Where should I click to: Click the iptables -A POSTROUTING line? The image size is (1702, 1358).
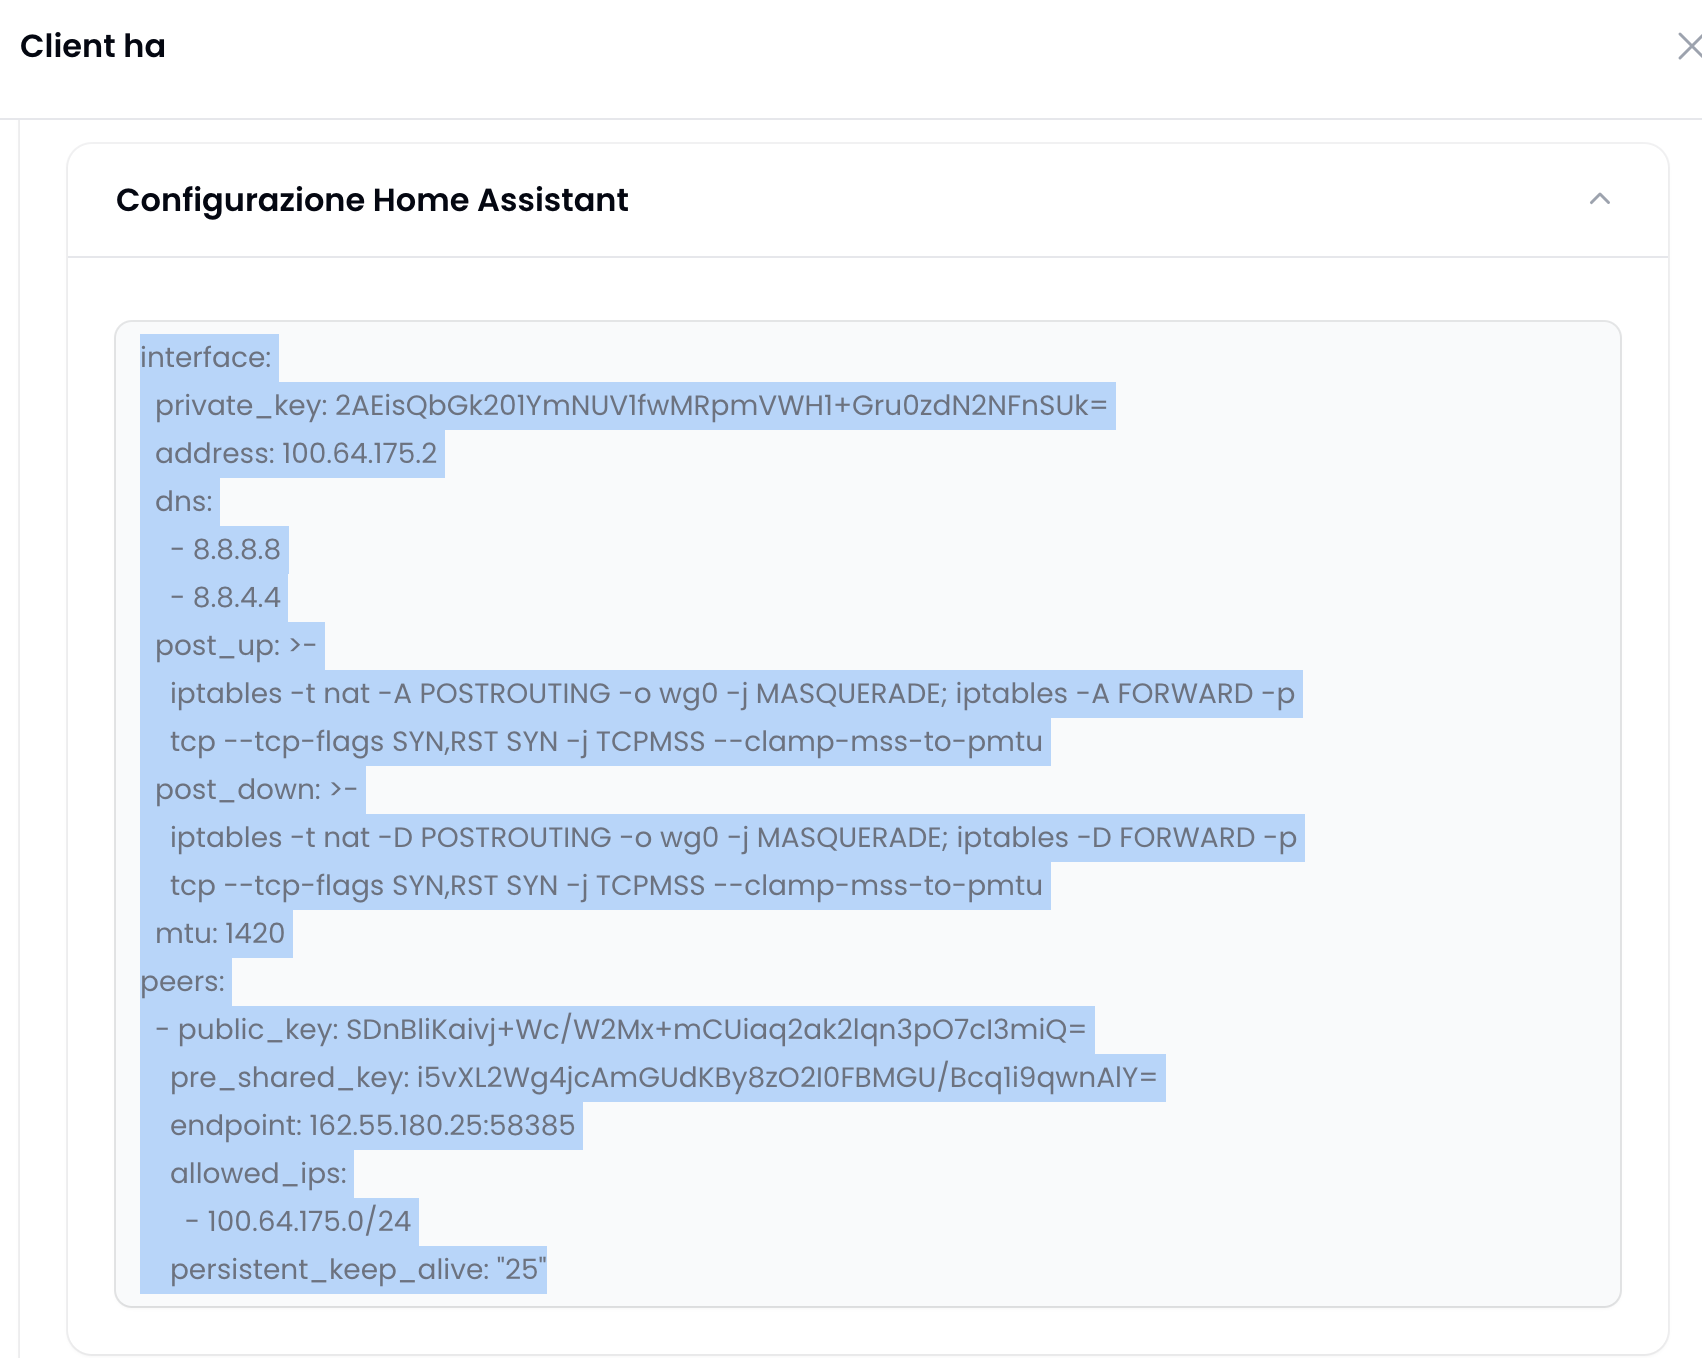click(733, 693)
